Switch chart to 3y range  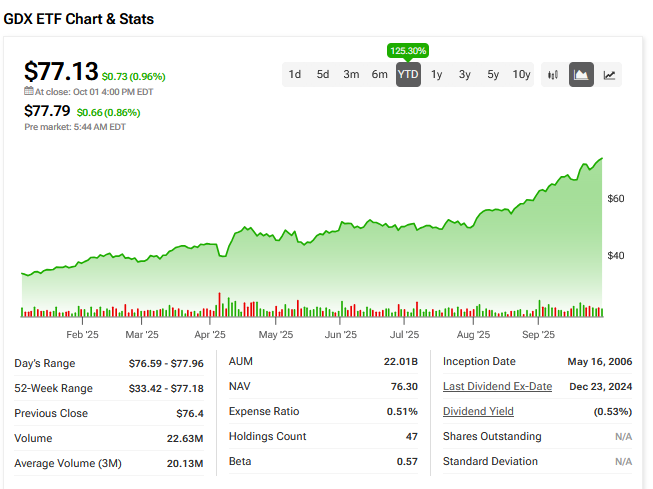[x=465, y=74]
